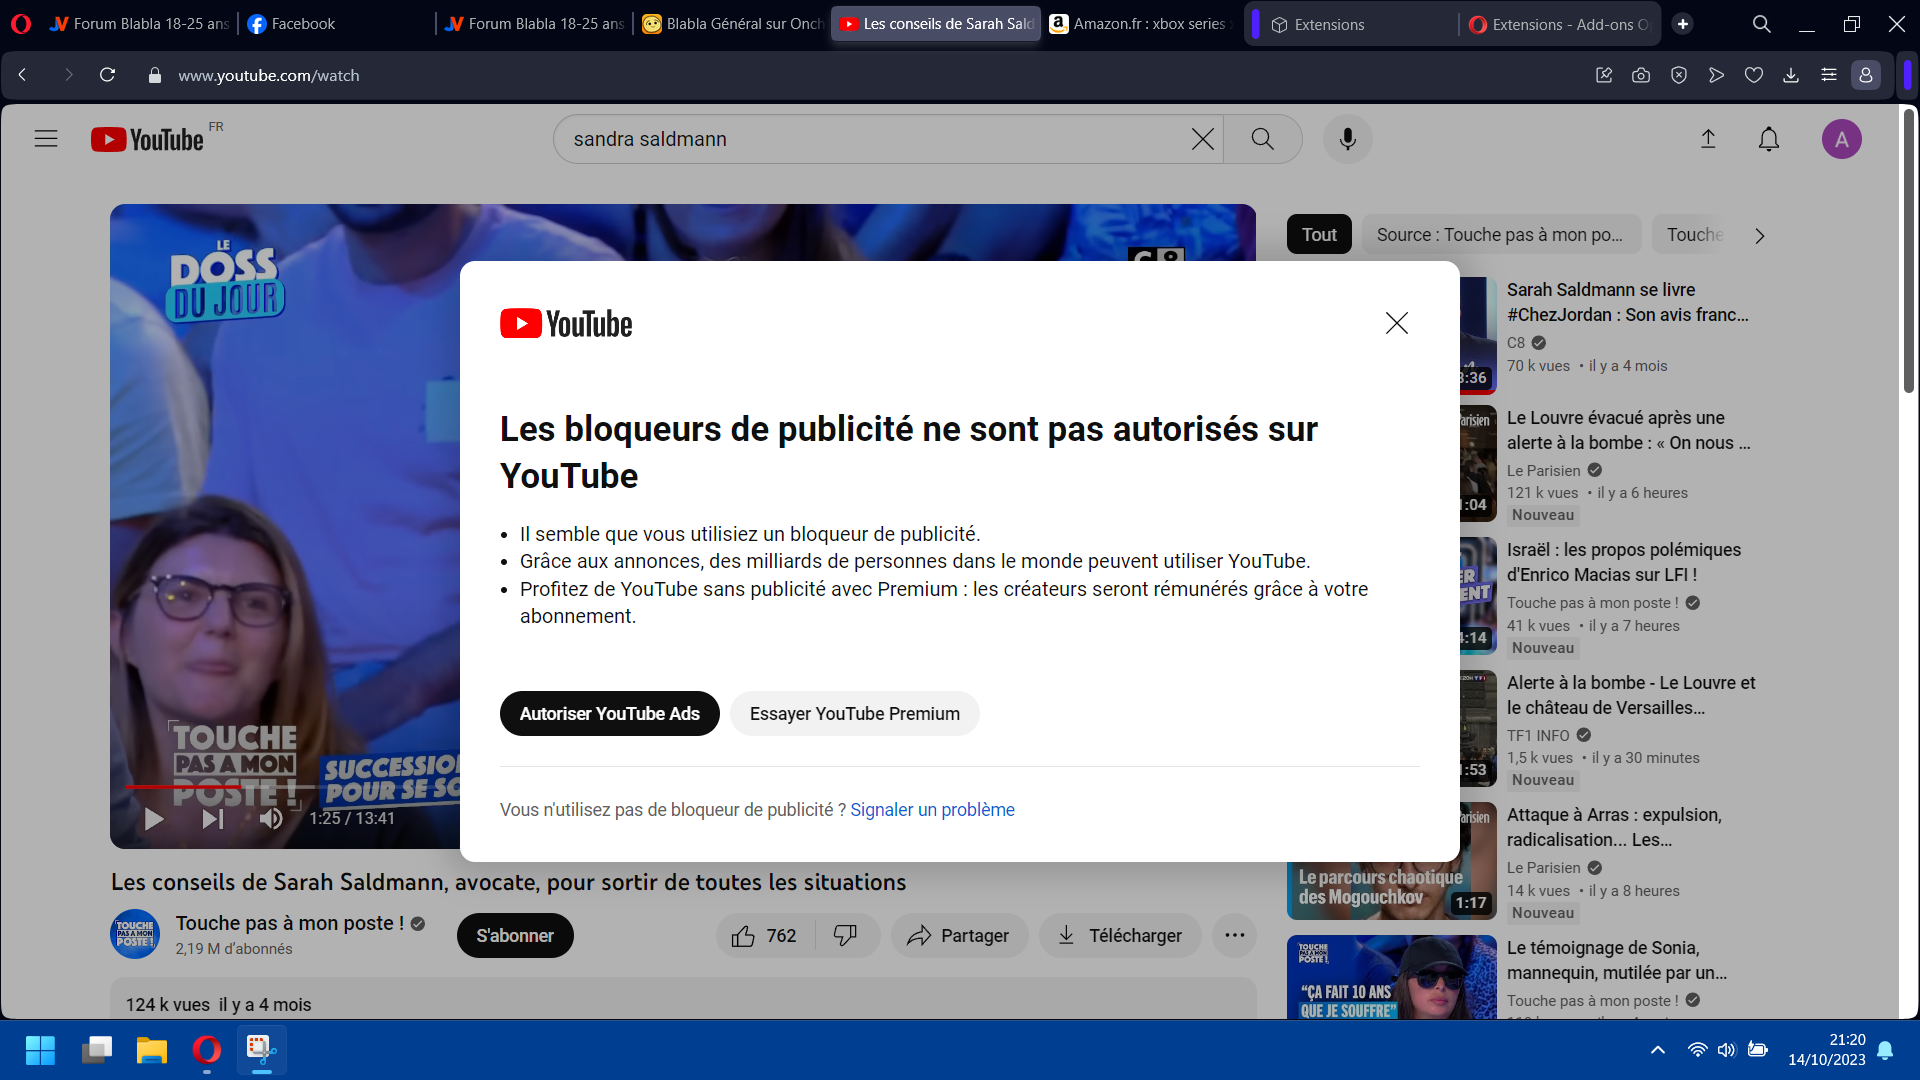
Task: Download the video with Télécharger button
Action: [1120, 935]
